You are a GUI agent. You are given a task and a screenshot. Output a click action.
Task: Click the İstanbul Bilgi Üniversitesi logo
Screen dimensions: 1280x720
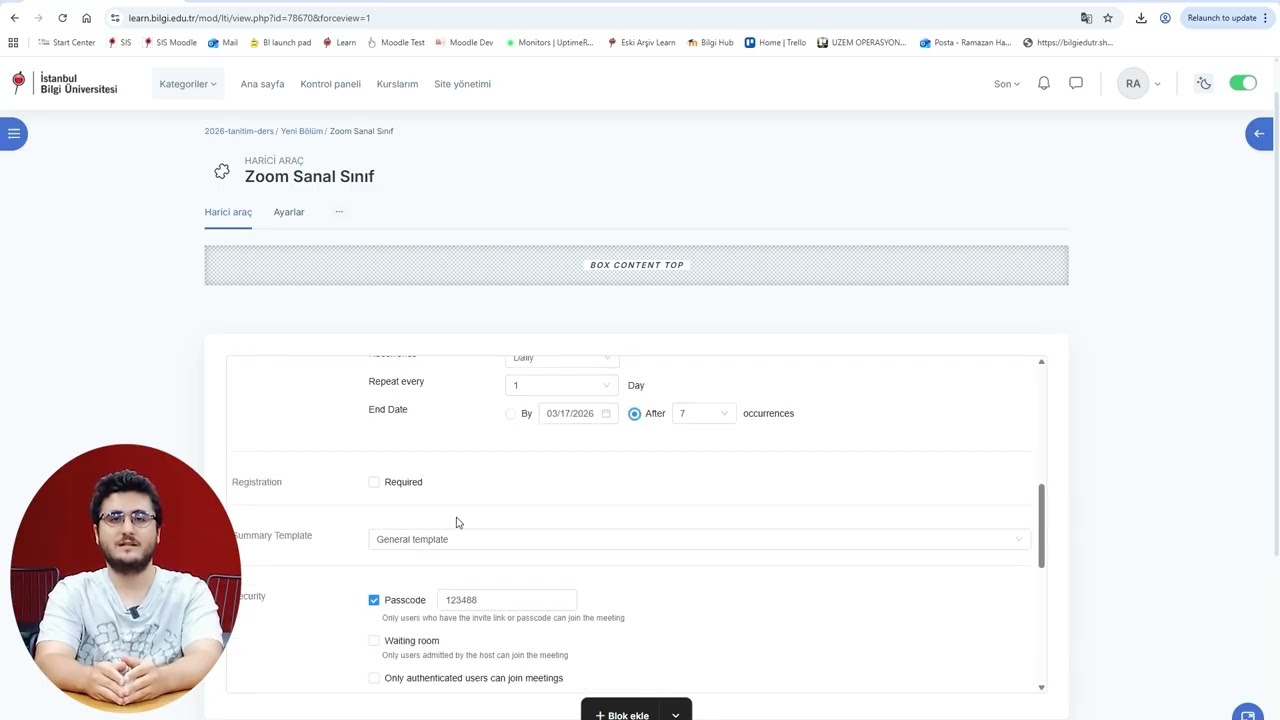coord(65,84)
